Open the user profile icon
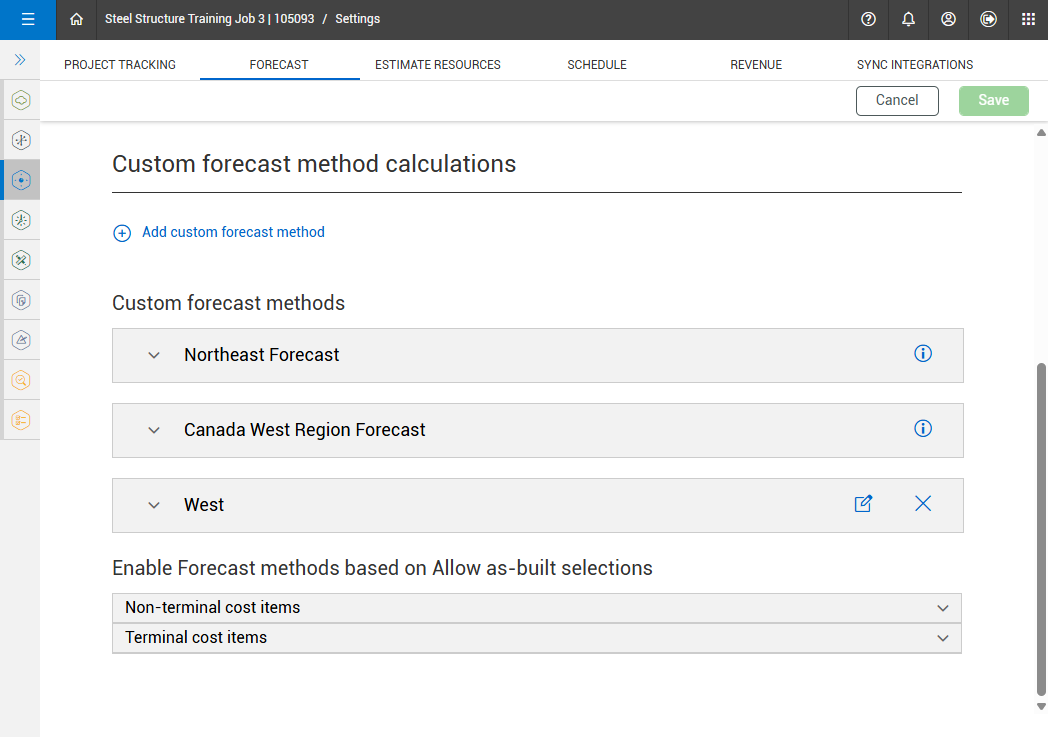The height and width of the screenshot is (737, 1048). [x=948, y=19]
